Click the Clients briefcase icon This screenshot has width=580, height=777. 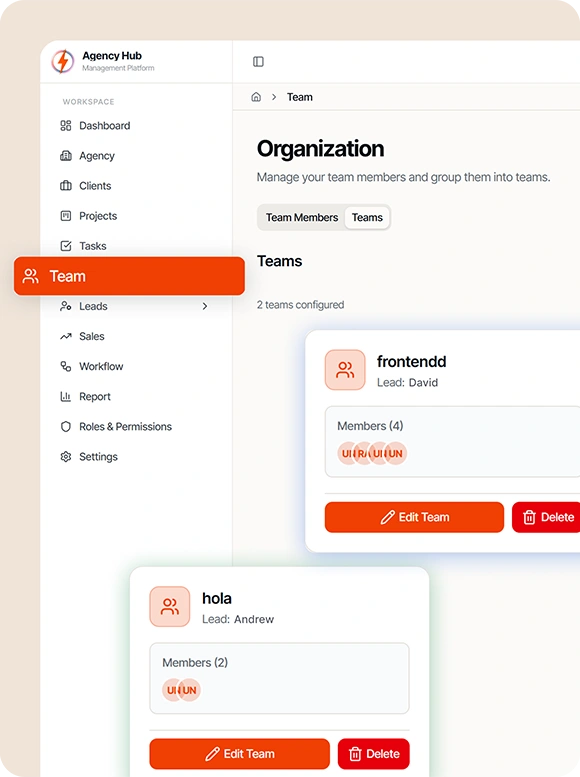tap(65, 186)
